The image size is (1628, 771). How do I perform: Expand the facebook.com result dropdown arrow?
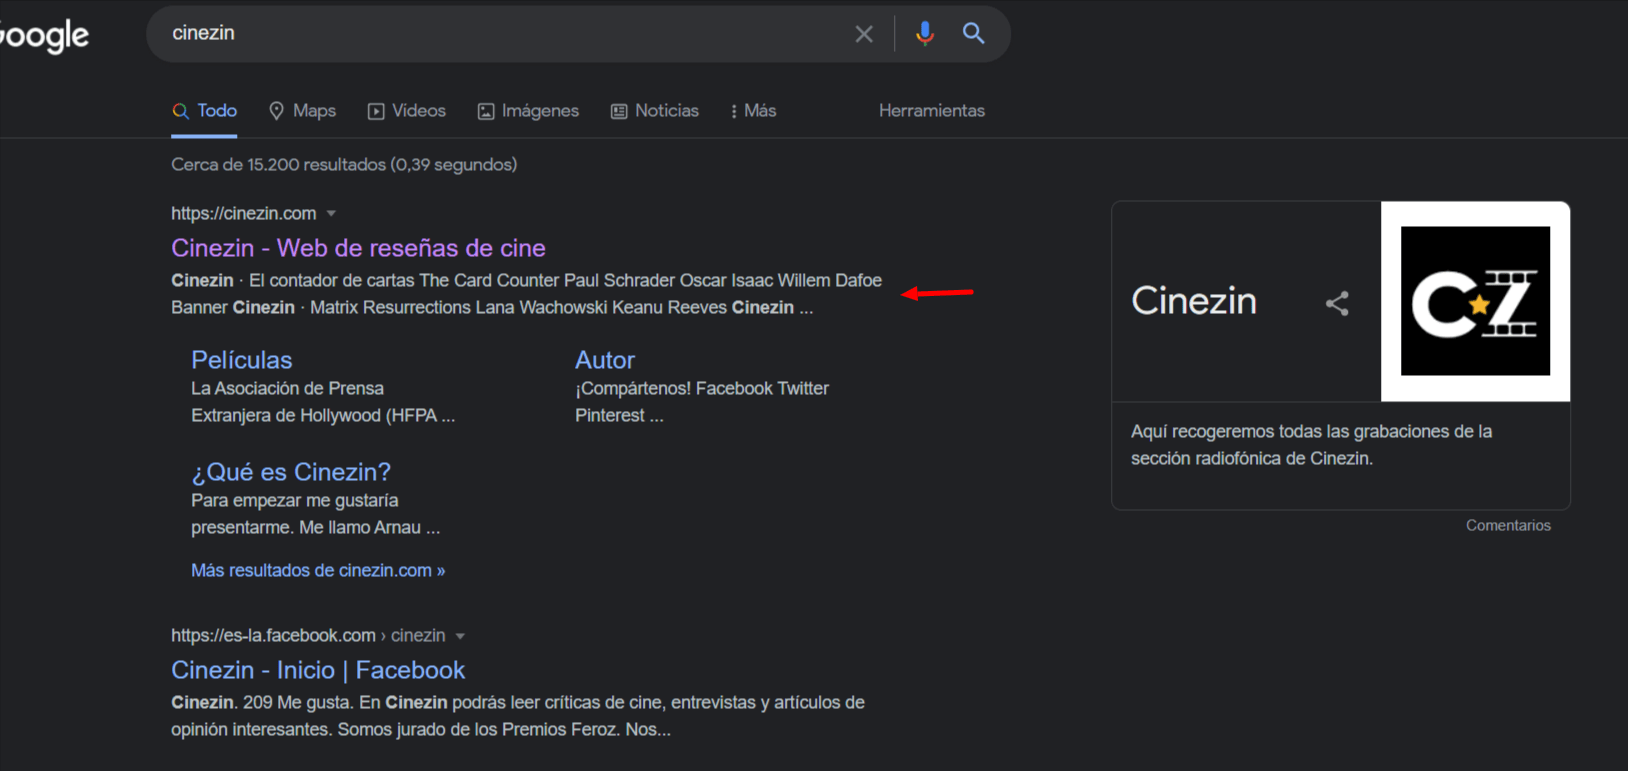[460, 636]
